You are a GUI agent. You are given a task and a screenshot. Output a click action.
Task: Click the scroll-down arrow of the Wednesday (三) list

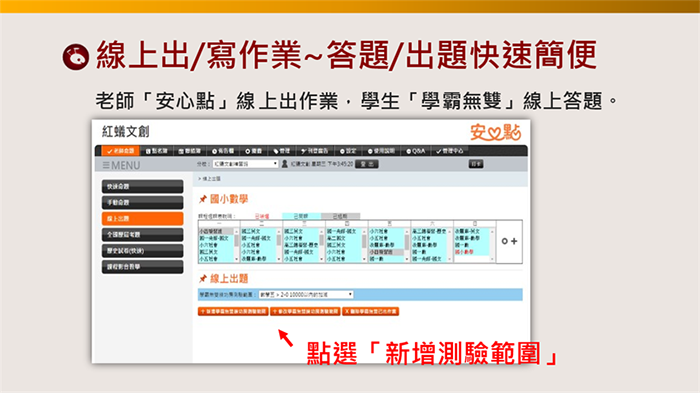[321, 259]
